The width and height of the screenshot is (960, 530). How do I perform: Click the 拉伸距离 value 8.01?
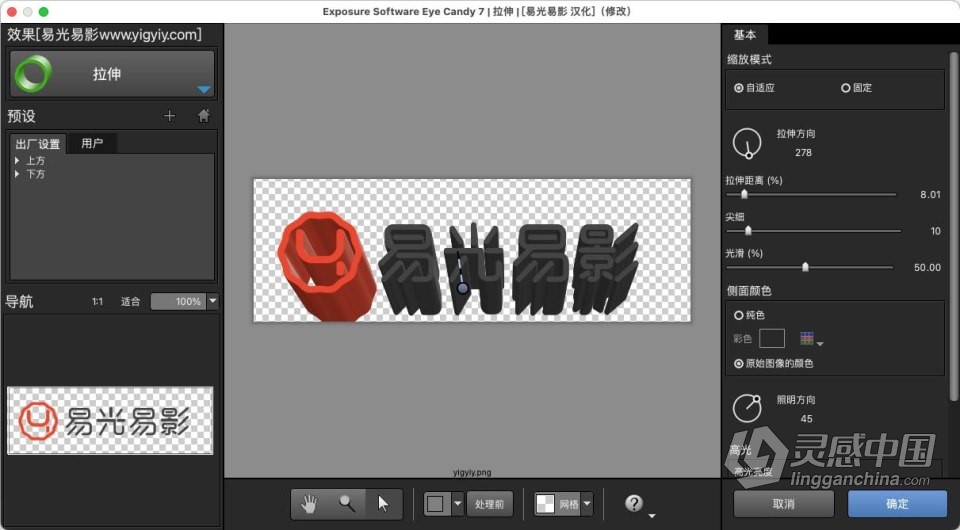(x=930, y=195)
